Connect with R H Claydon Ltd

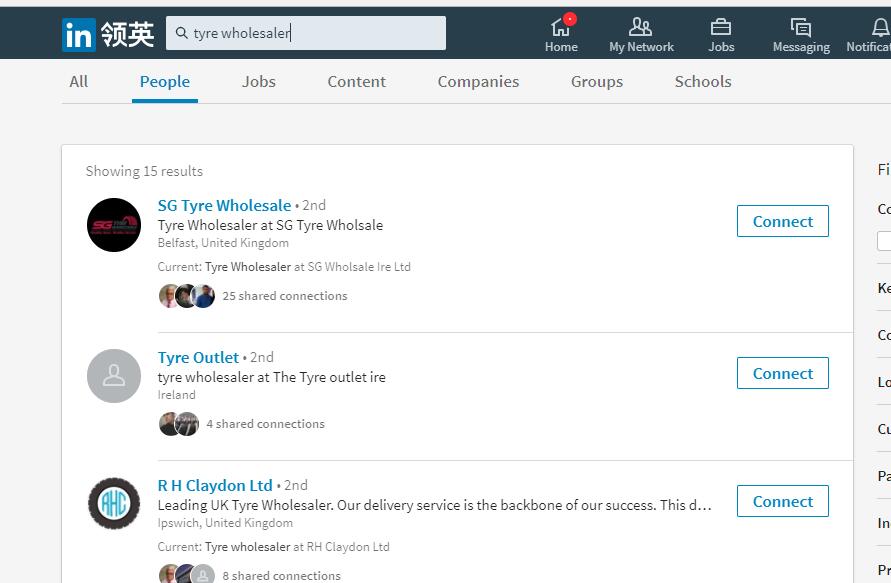(x=782, y=501)
